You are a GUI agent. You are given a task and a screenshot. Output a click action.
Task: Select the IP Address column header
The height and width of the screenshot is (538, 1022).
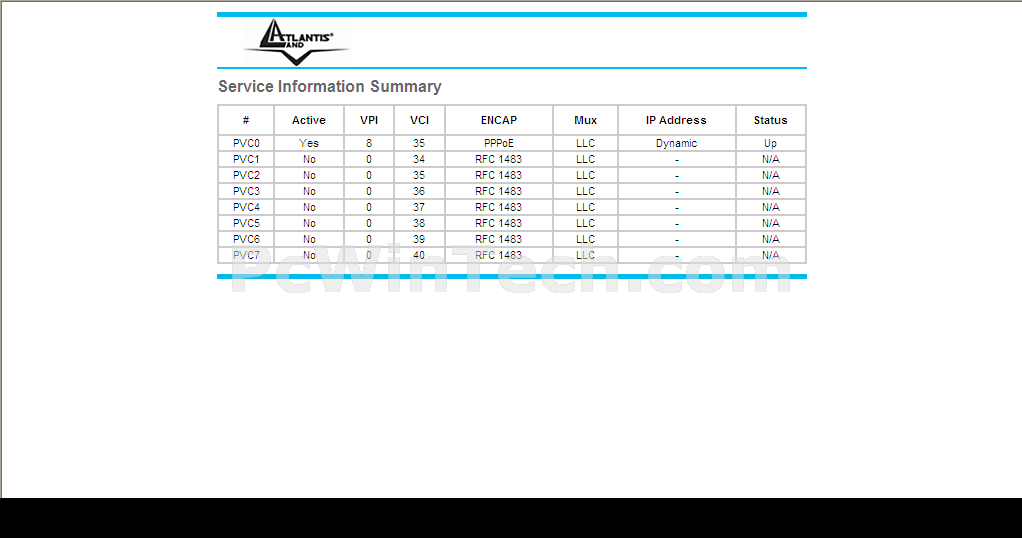pyautogui.click(x=676, y=120)
